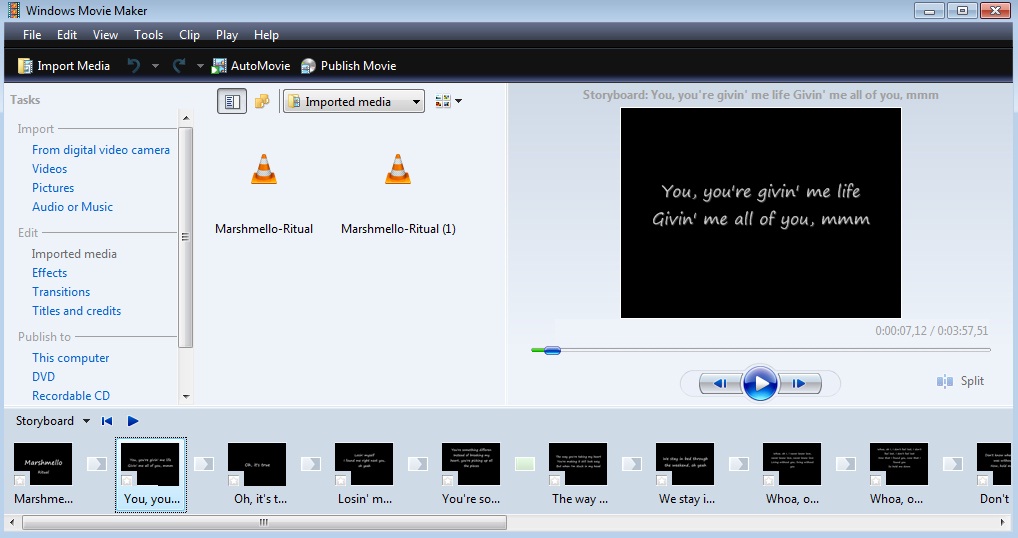Click transition cell between Marshme... and You, you...
This screenshot has height=538, width=1018.
(97, 464)
